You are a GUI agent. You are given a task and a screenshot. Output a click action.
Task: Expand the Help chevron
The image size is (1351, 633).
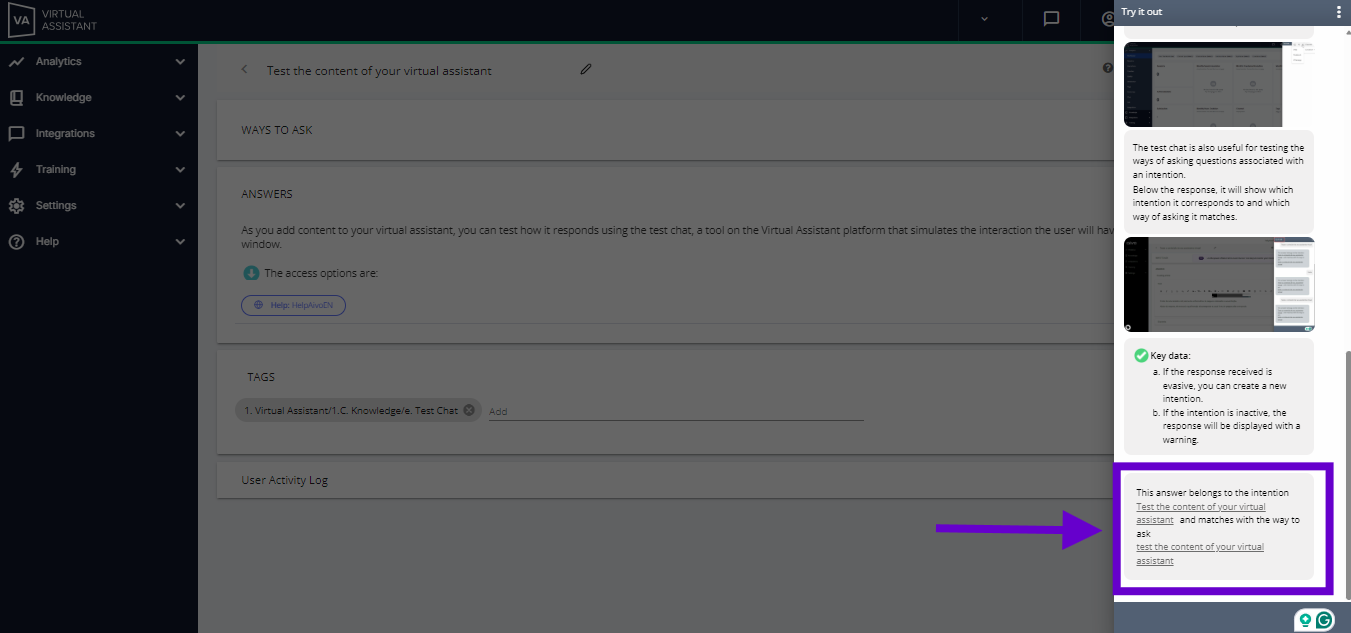pos(180,242)
